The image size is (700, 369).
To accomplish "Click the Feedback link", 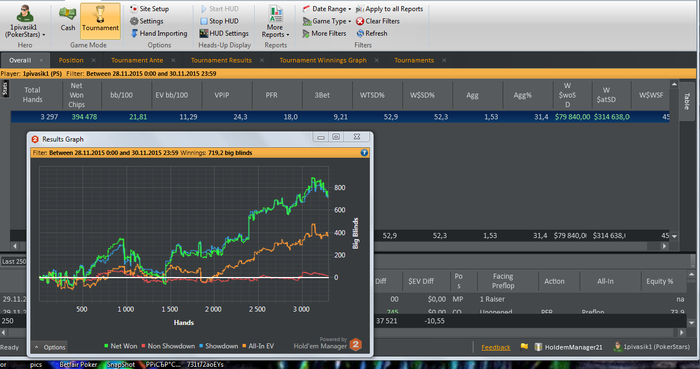I will click(x=496, y=347).
